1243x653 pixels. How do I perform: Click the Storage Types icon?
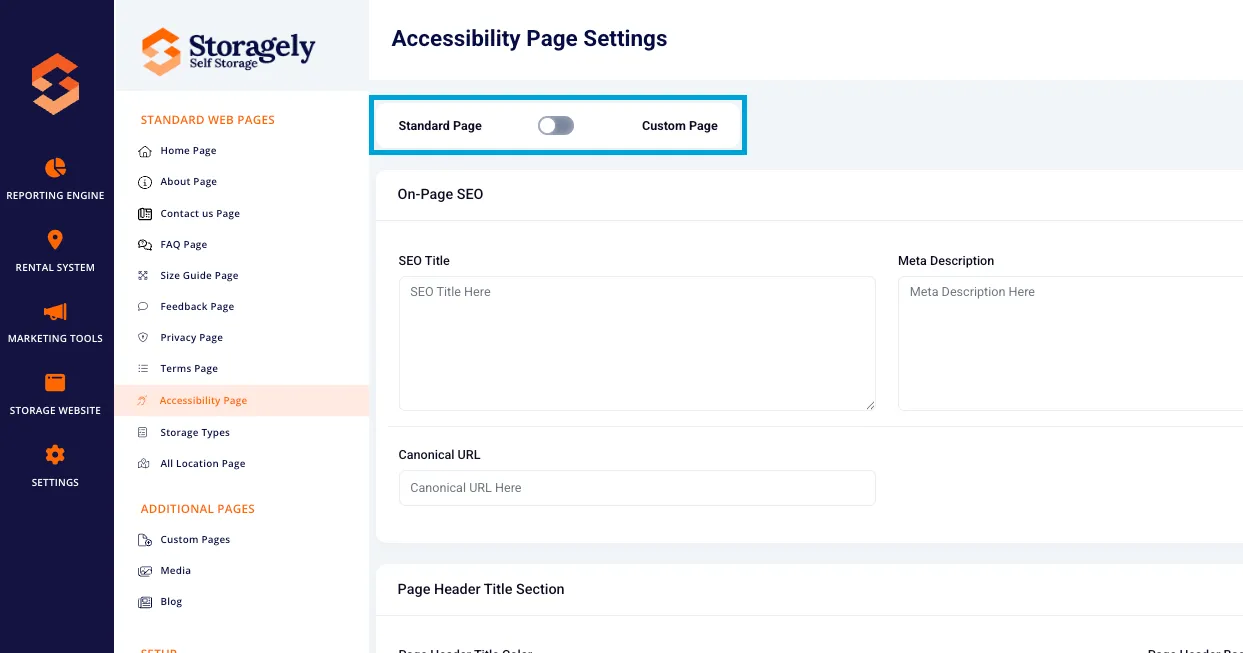tap(143, 433)
